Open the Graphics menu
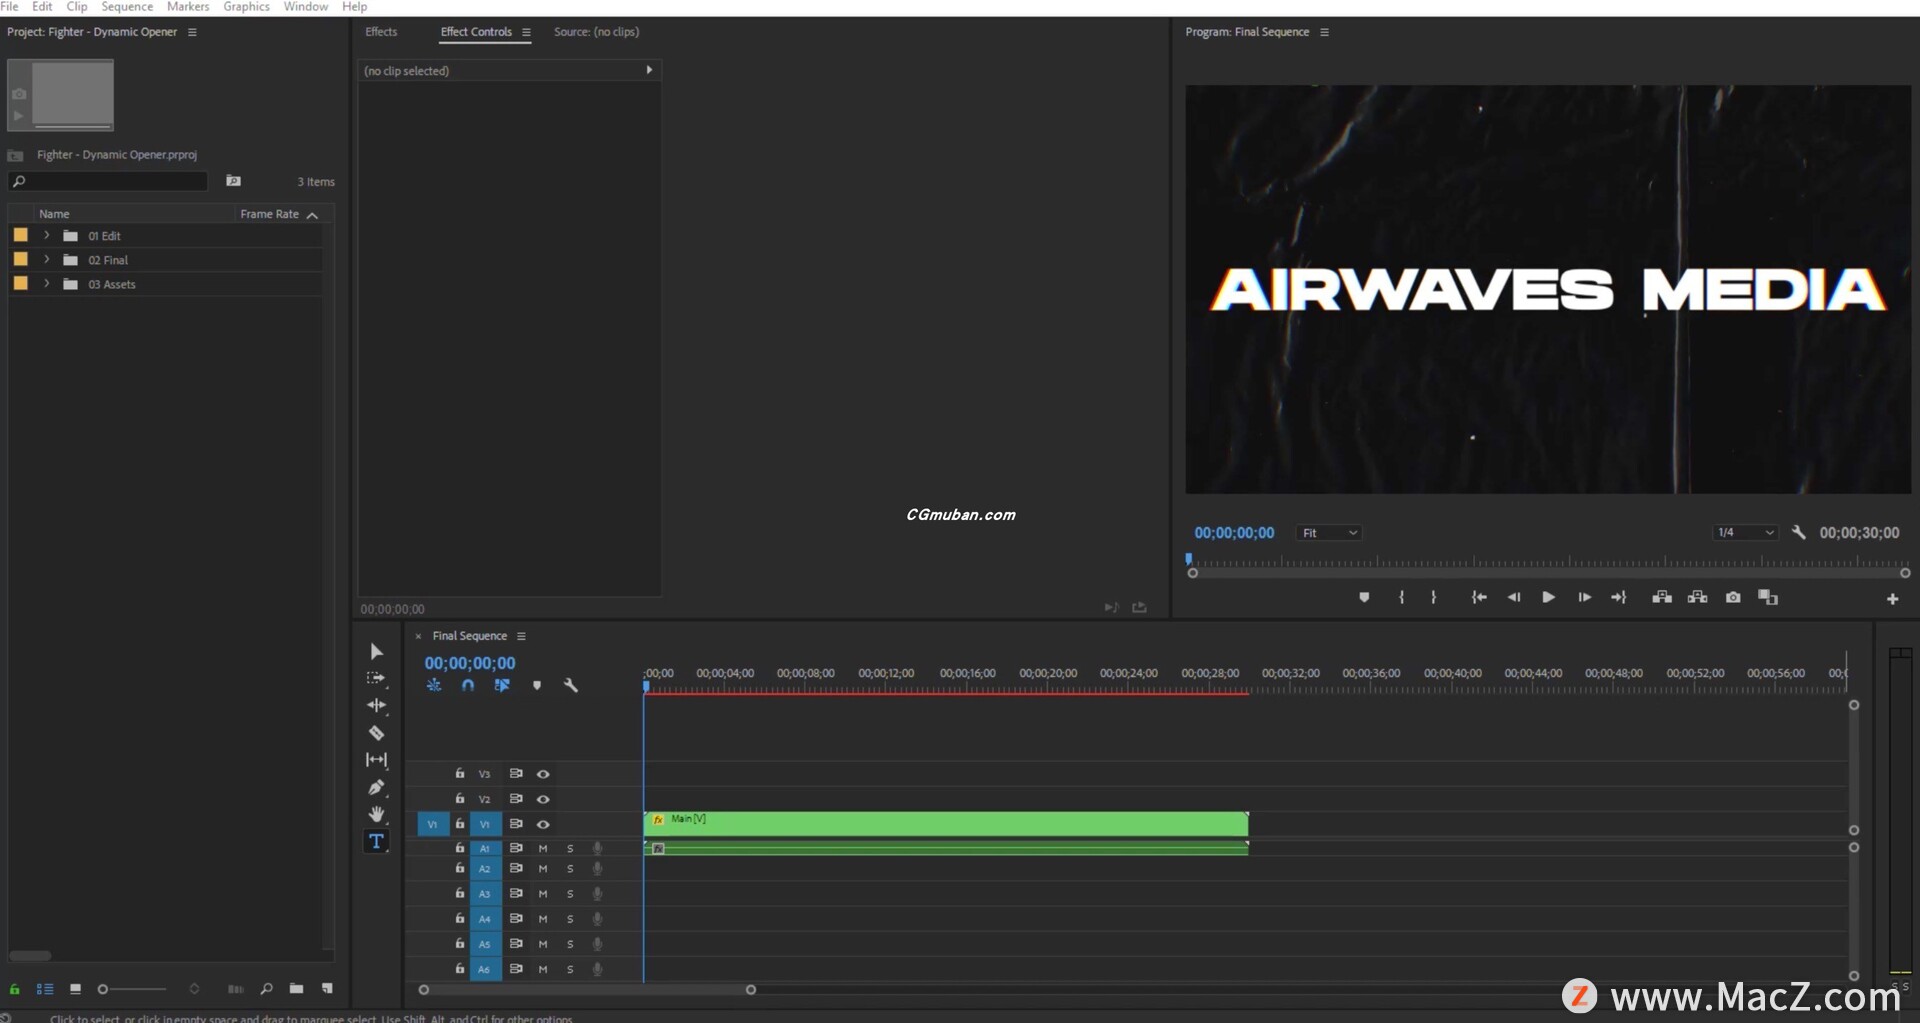Image resolution: width=1920 pixels, height=1023 pixels. pyautogui.click(x=246, y=7)
